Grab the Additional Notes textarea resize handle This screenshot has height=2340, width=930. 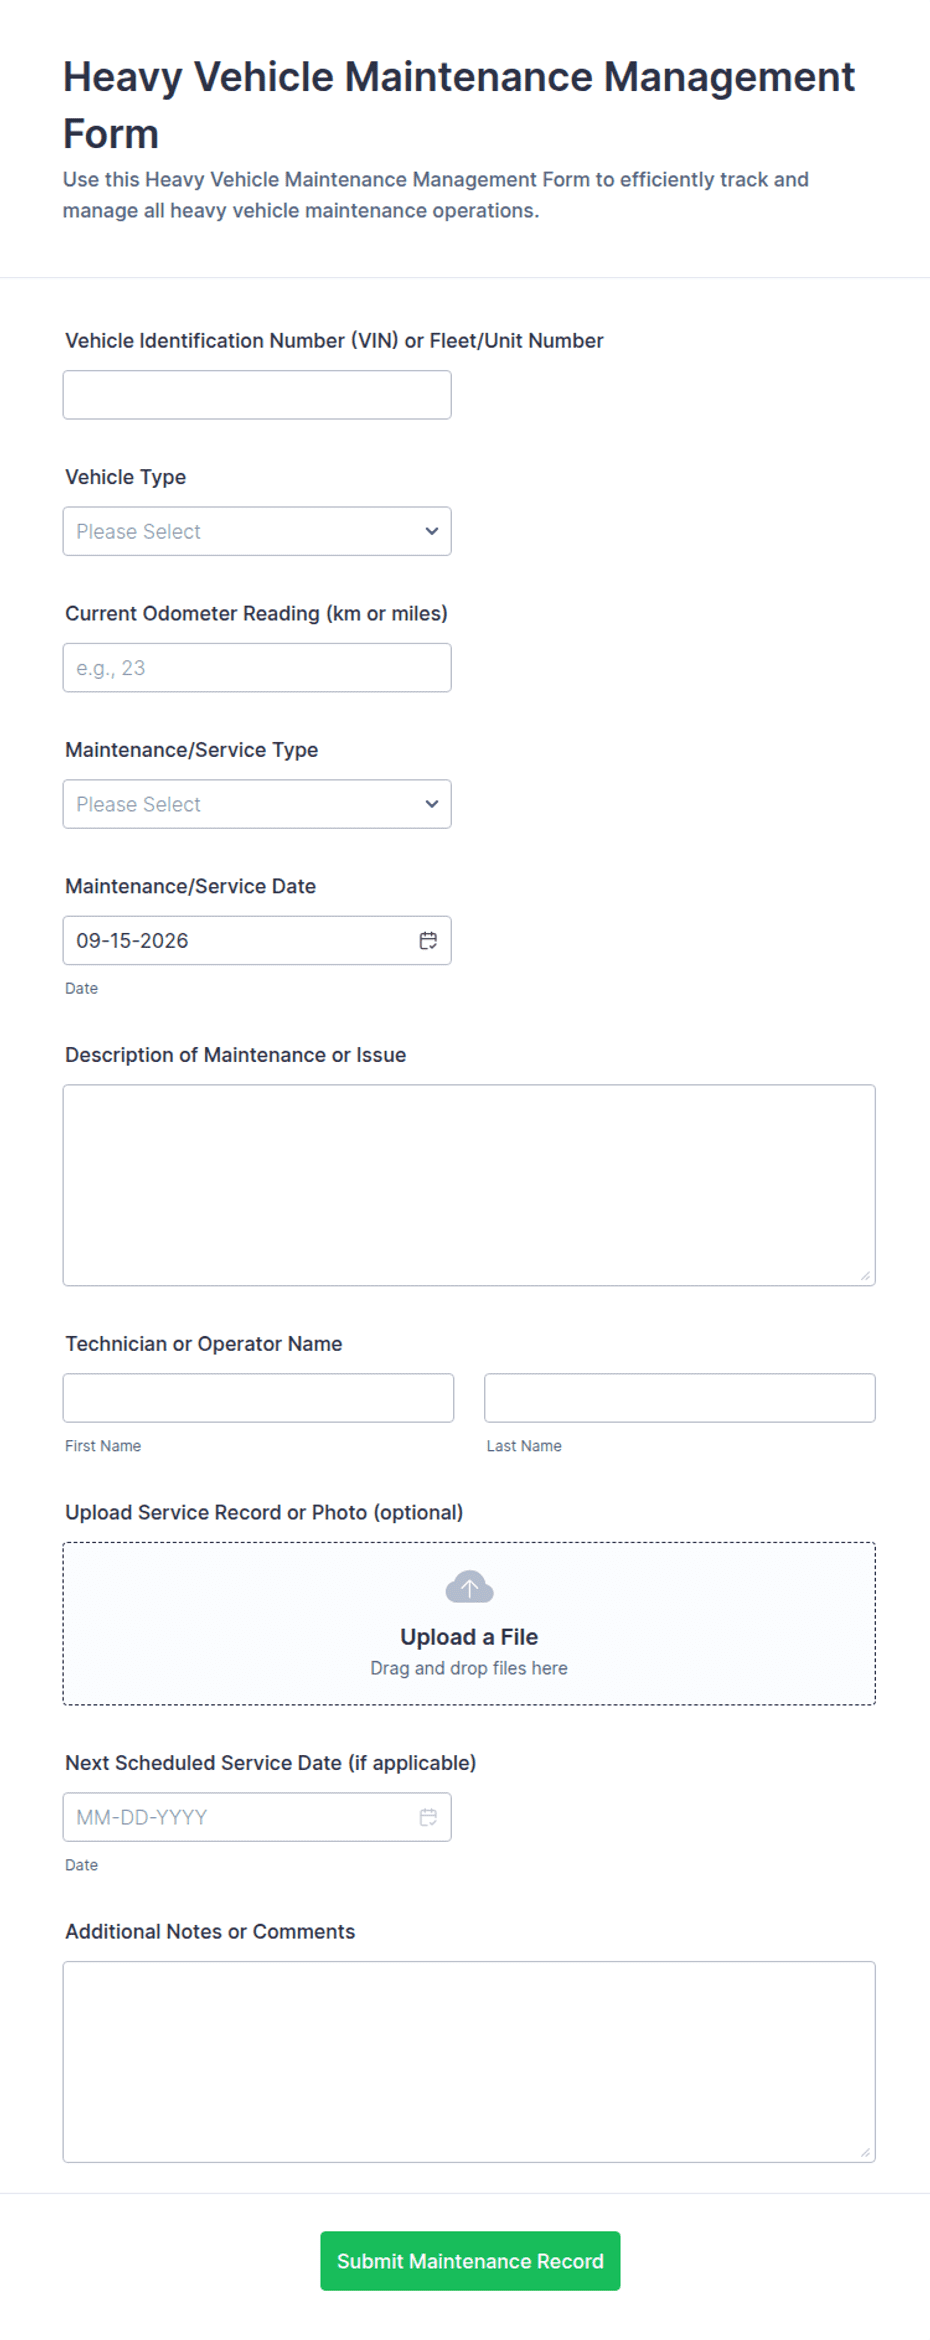pos(866,2153)
